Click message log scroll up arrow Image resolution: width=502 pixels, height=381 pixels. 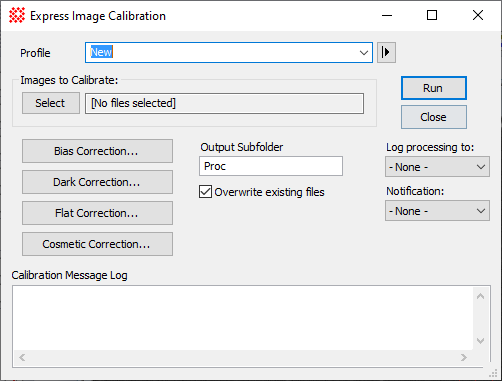tap(480, 296)
